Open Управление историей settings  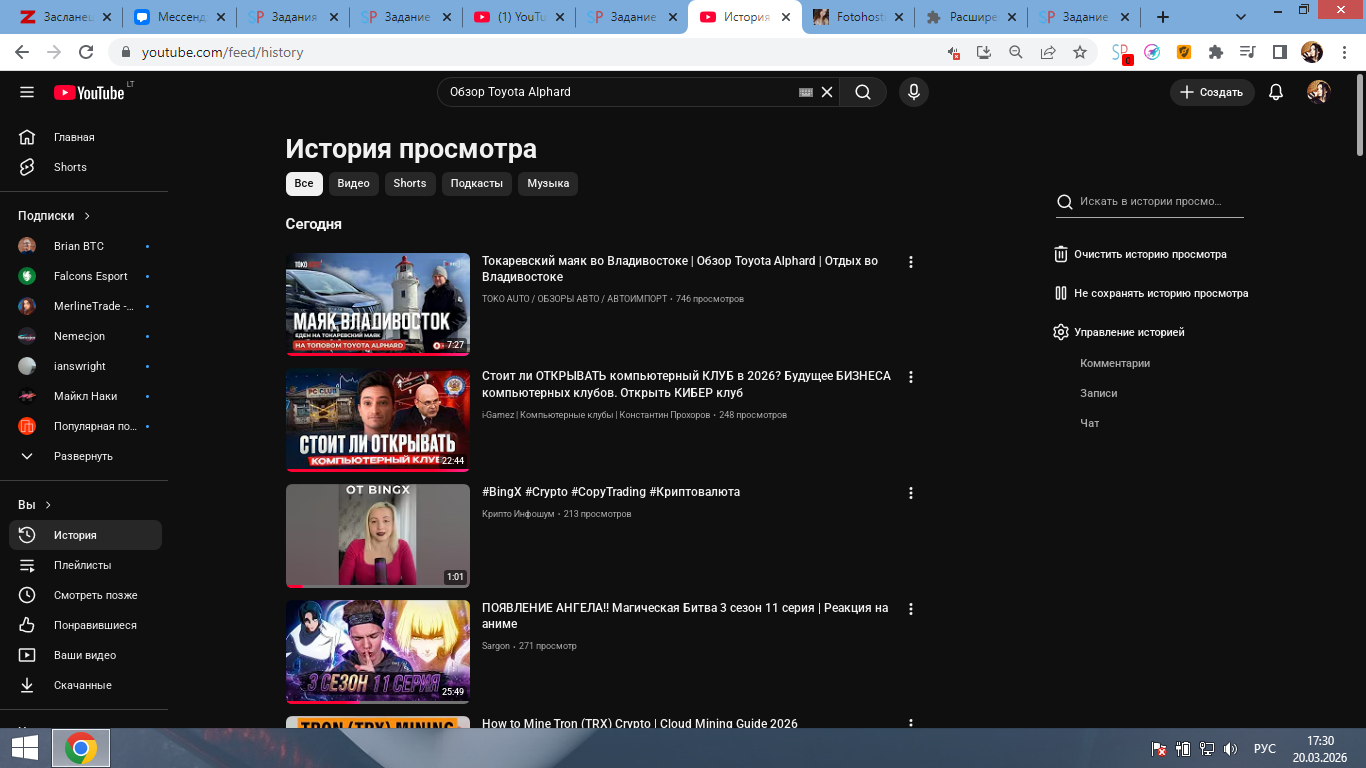(1119, 332)
